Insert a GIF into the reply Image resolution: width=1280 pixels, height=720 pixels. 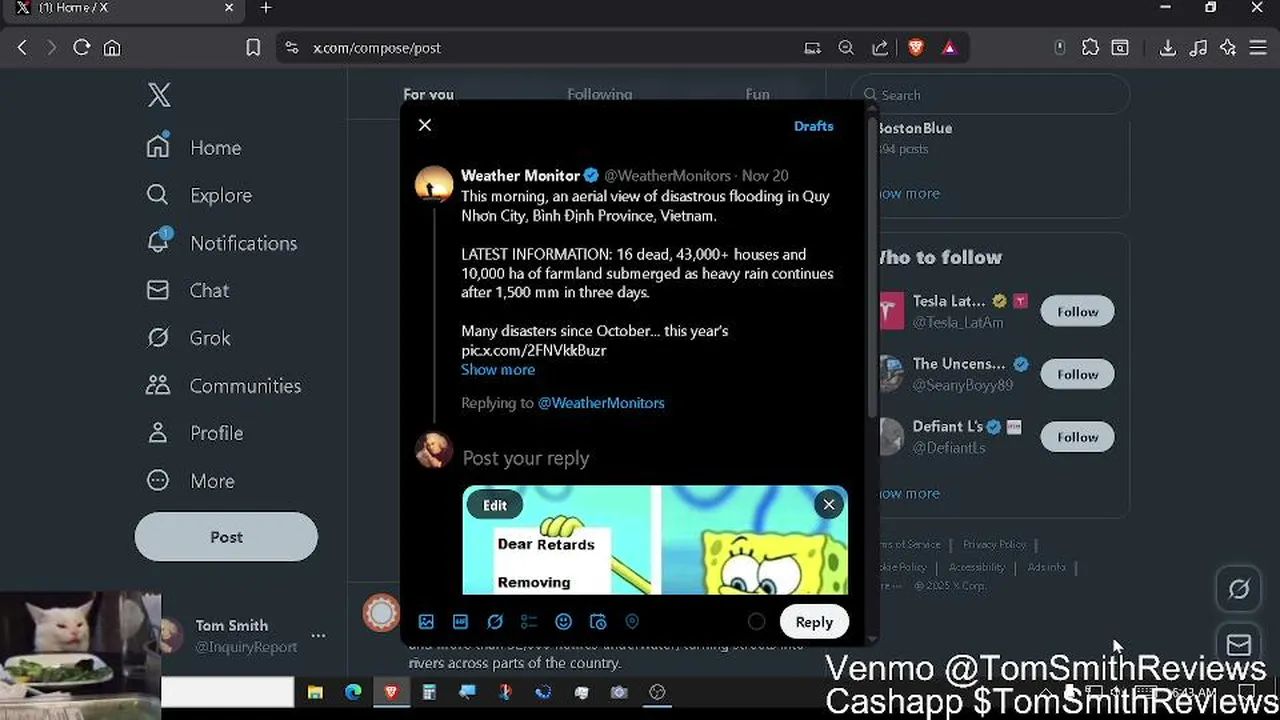coord(460,622)
